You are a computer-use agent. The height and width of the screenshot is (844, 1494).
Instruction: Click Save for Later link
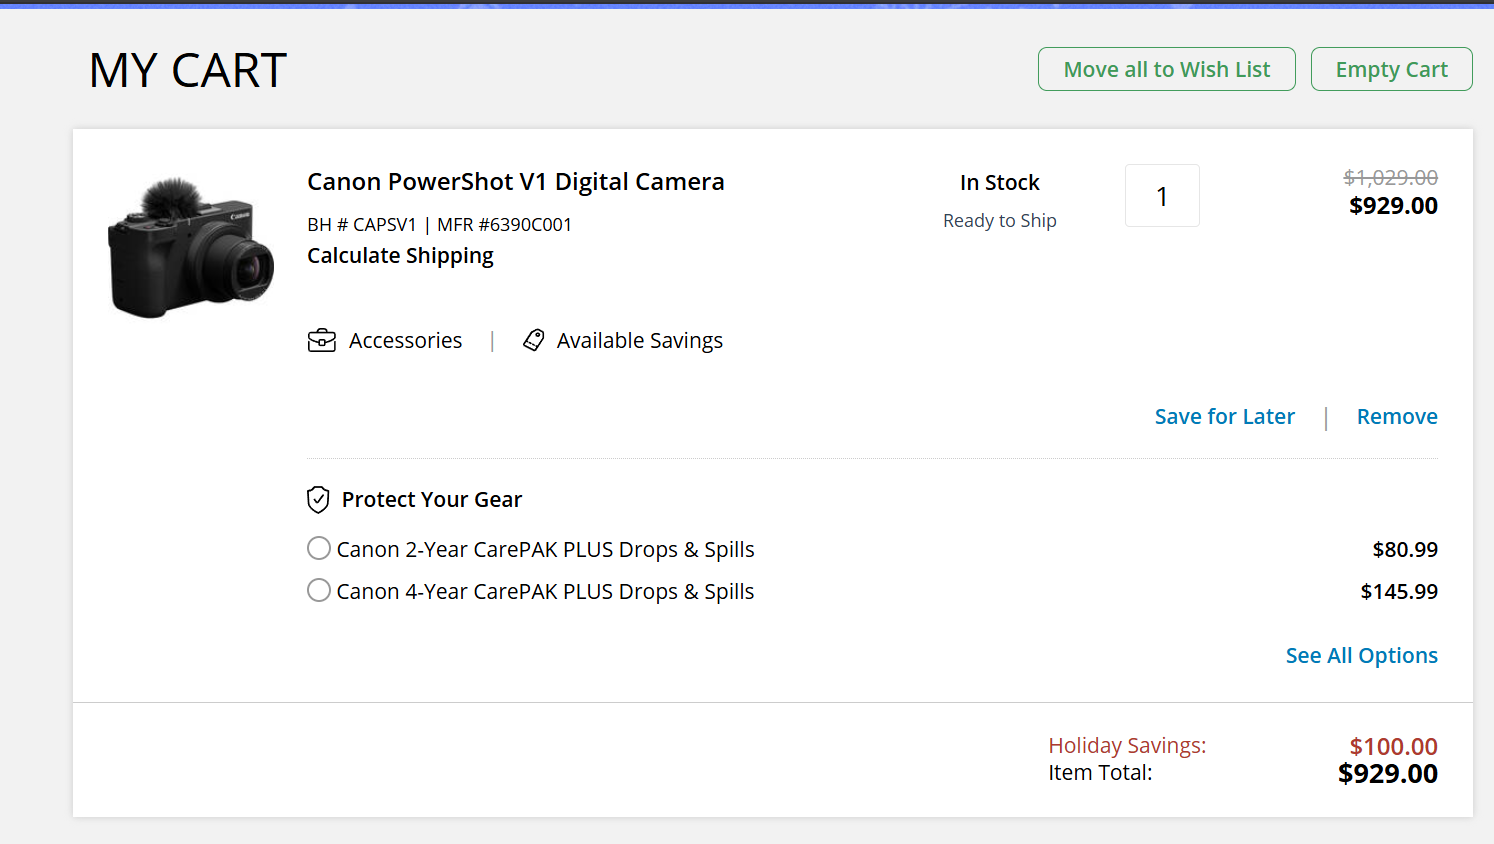pyautogui.click(x=1224, y=417)
